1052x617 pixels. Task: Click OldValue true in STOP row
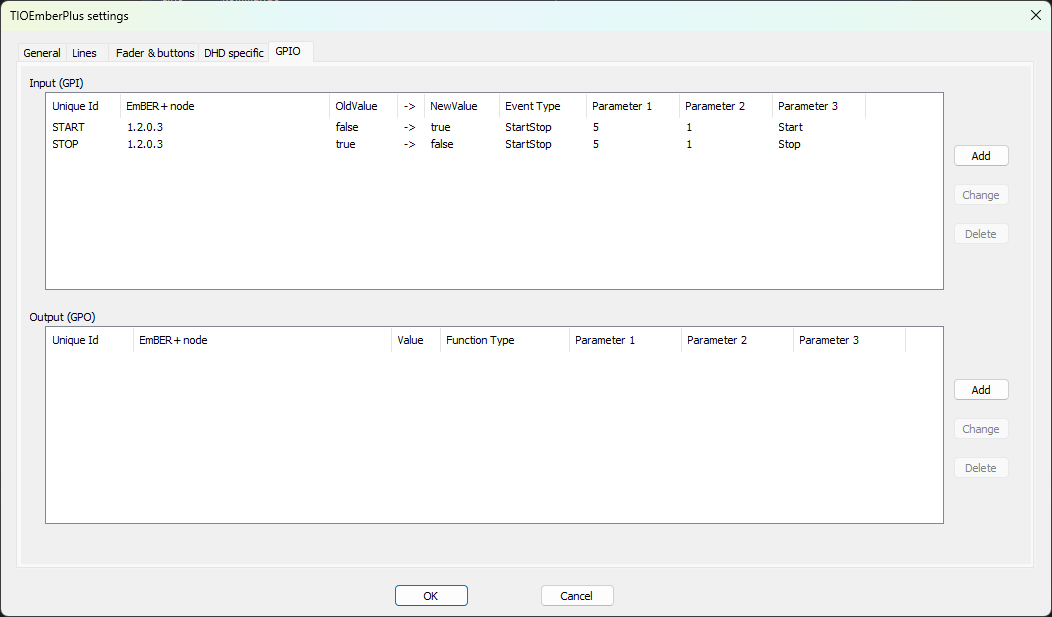346,144
